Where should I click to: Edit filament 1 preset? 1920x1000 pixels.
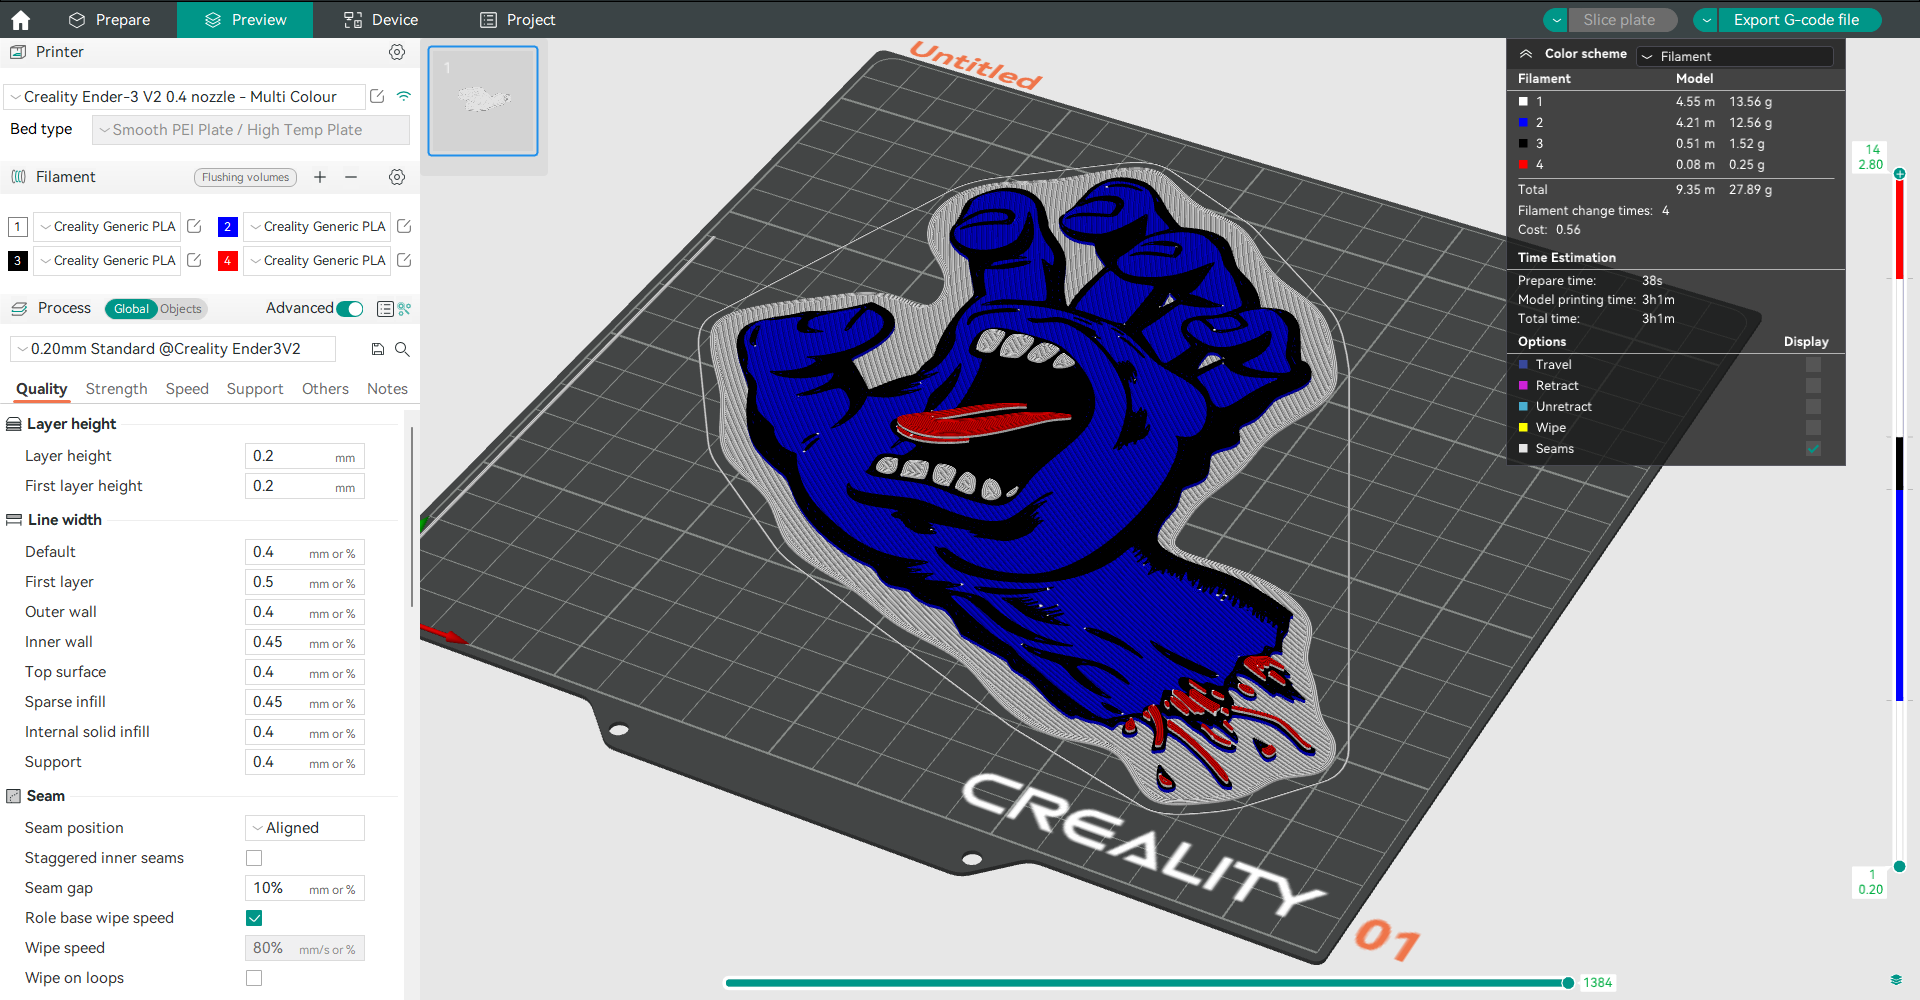click(x=195, y=227)
